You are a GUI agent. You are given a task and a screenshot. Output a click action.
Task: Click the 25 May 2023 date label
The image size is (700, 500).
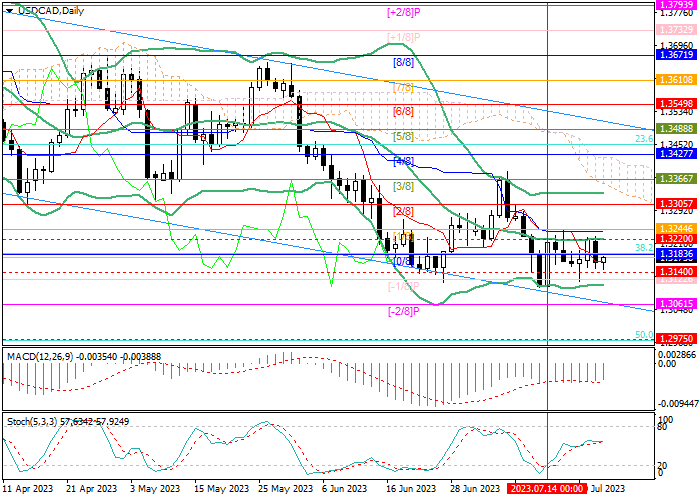pos(285,489)
